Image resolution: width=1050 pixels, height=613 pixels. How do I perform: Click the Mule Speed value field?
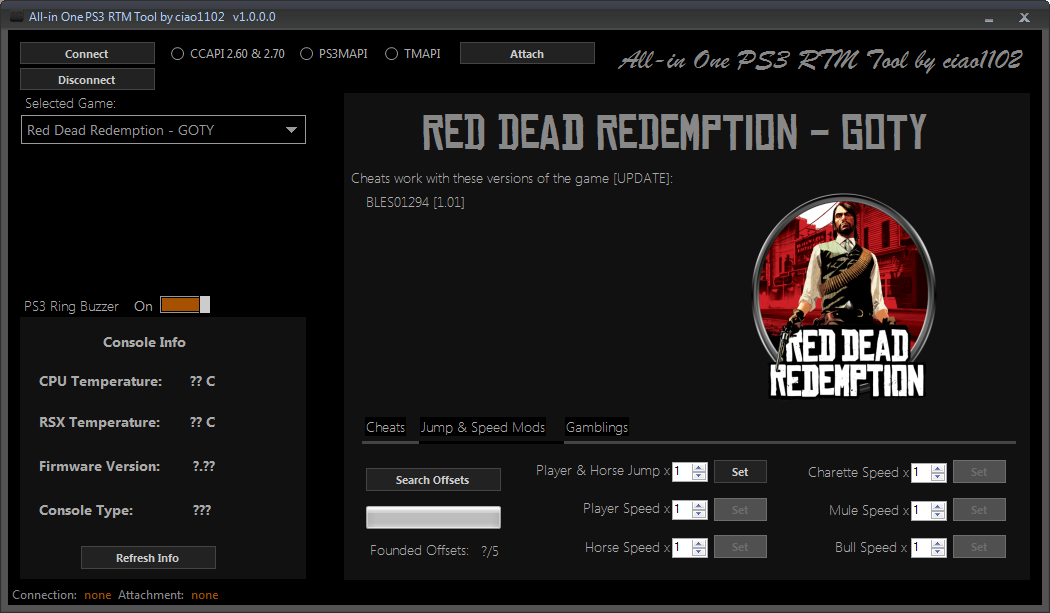pos(921,510)
